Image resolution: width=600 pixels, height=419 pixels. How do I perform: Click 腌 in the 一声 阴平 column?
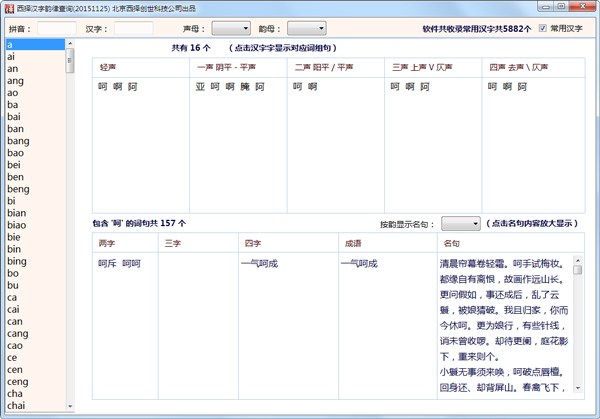point(245,87)
